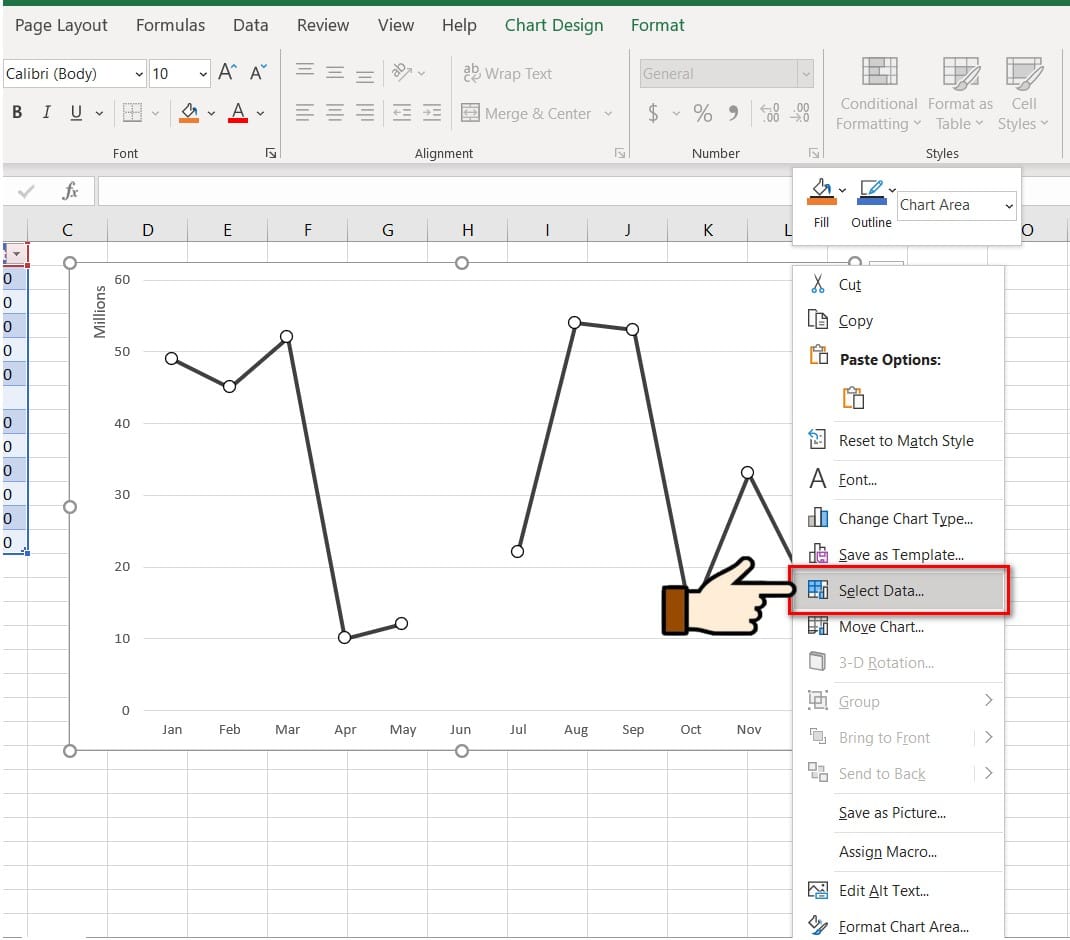Open the Calibri font name dropdown
Image resolution: width=1070 pixels, height=940 pixels.
point(75,73)
